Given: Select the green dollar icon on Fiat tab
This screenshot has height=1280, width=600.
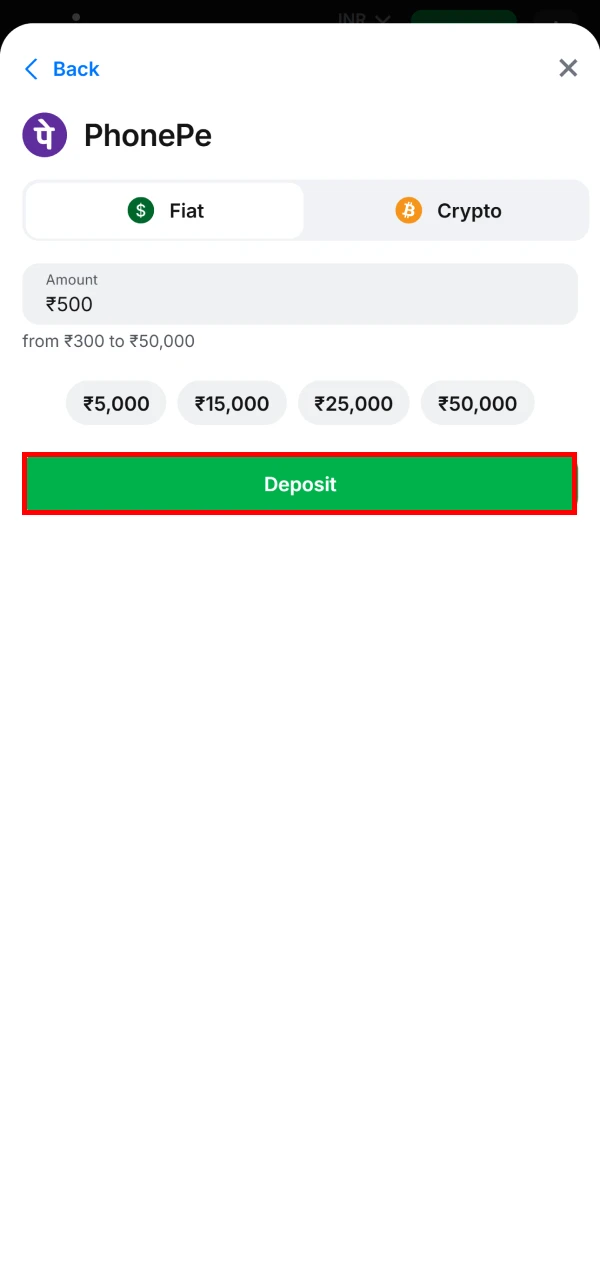Looking at the screenshot, I should [x=140, y=210].
